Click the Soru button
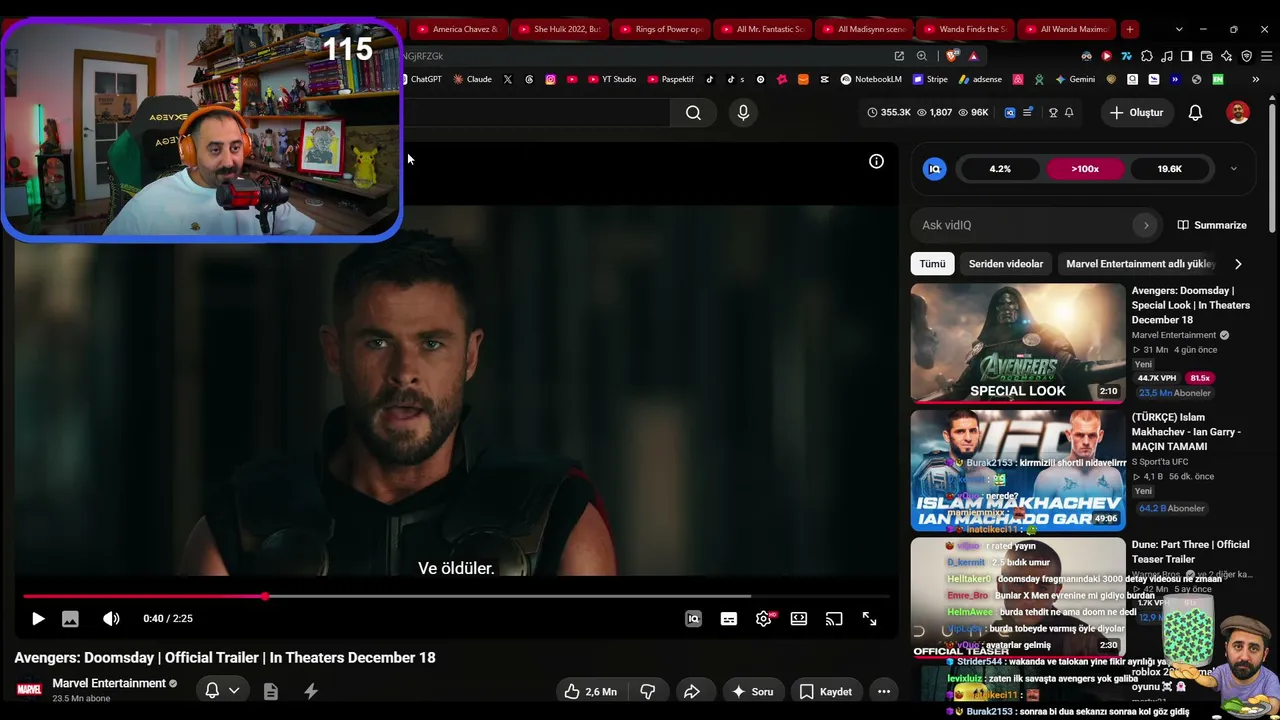Screen dimensions: 1280x720 coord(752,691)
